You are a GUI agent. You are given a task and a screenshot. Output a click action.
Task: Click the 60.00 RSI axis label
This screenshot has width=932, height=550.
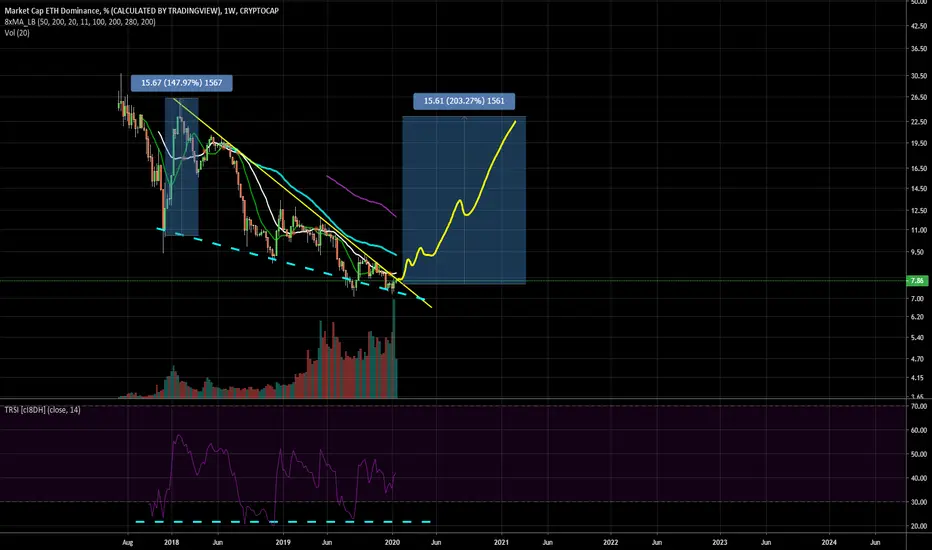click(919, 430)
